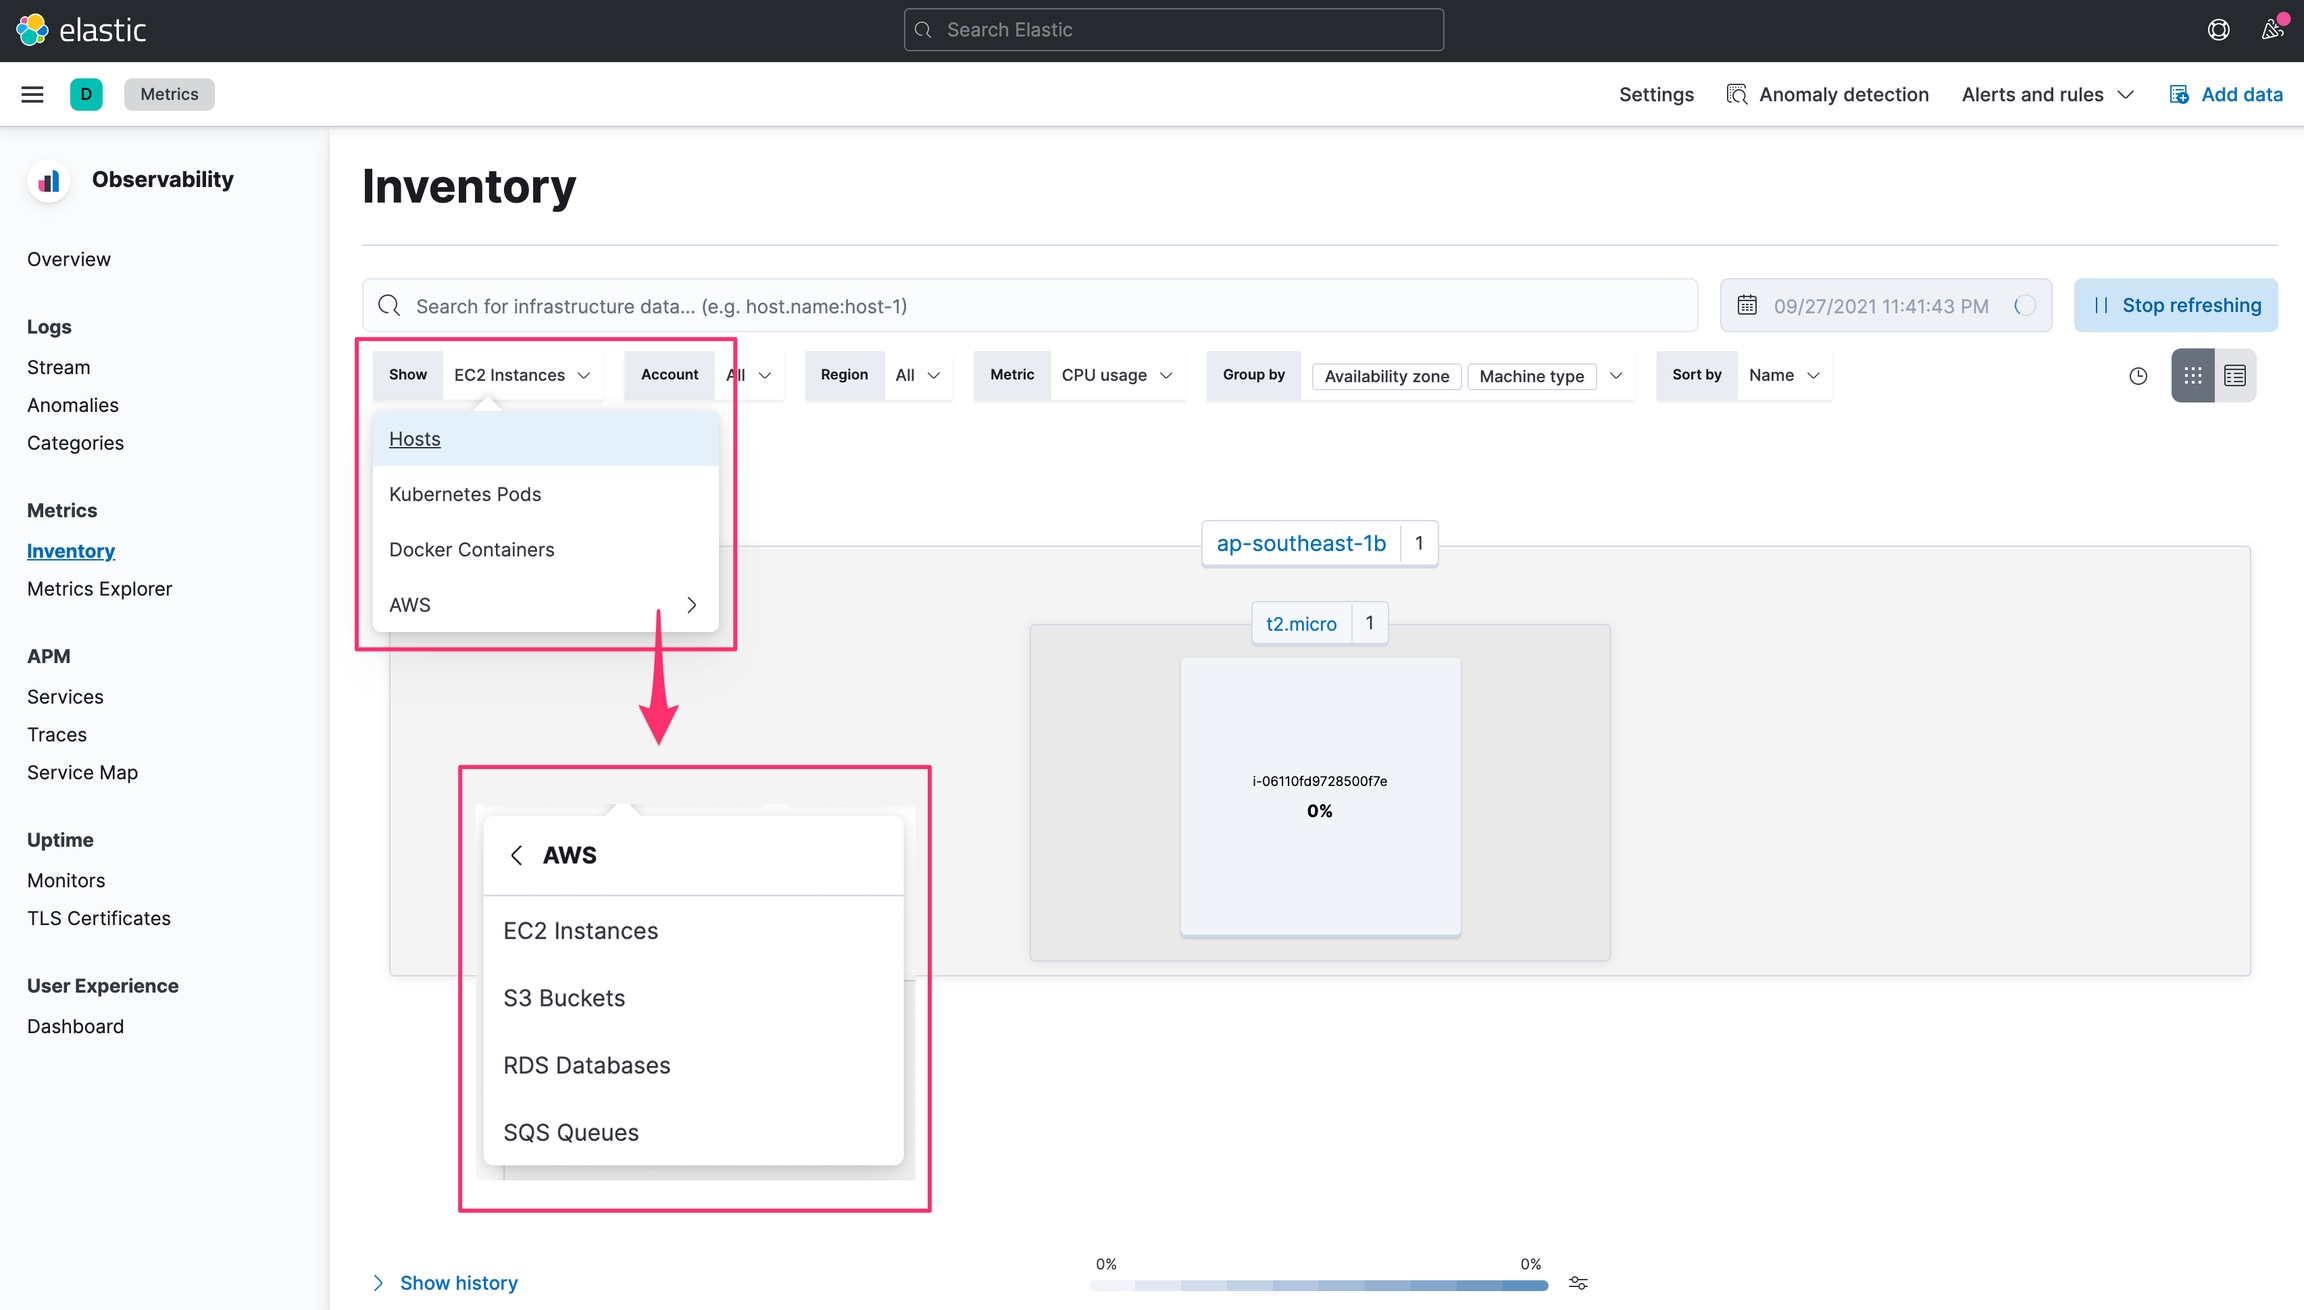Open the date picker calendar icon
This screenshot has width=2304, height=1310.
pyautogui.click(x=1747, y=305)
